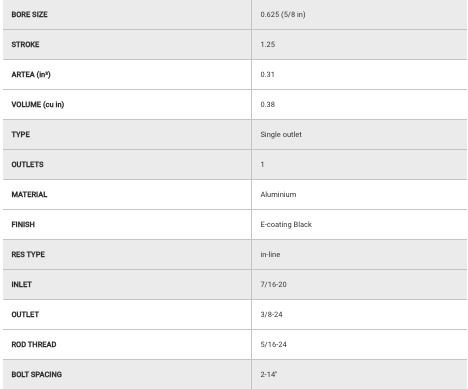Select the 0.625 (5/8 in) bore value

(x=283, y=14)
